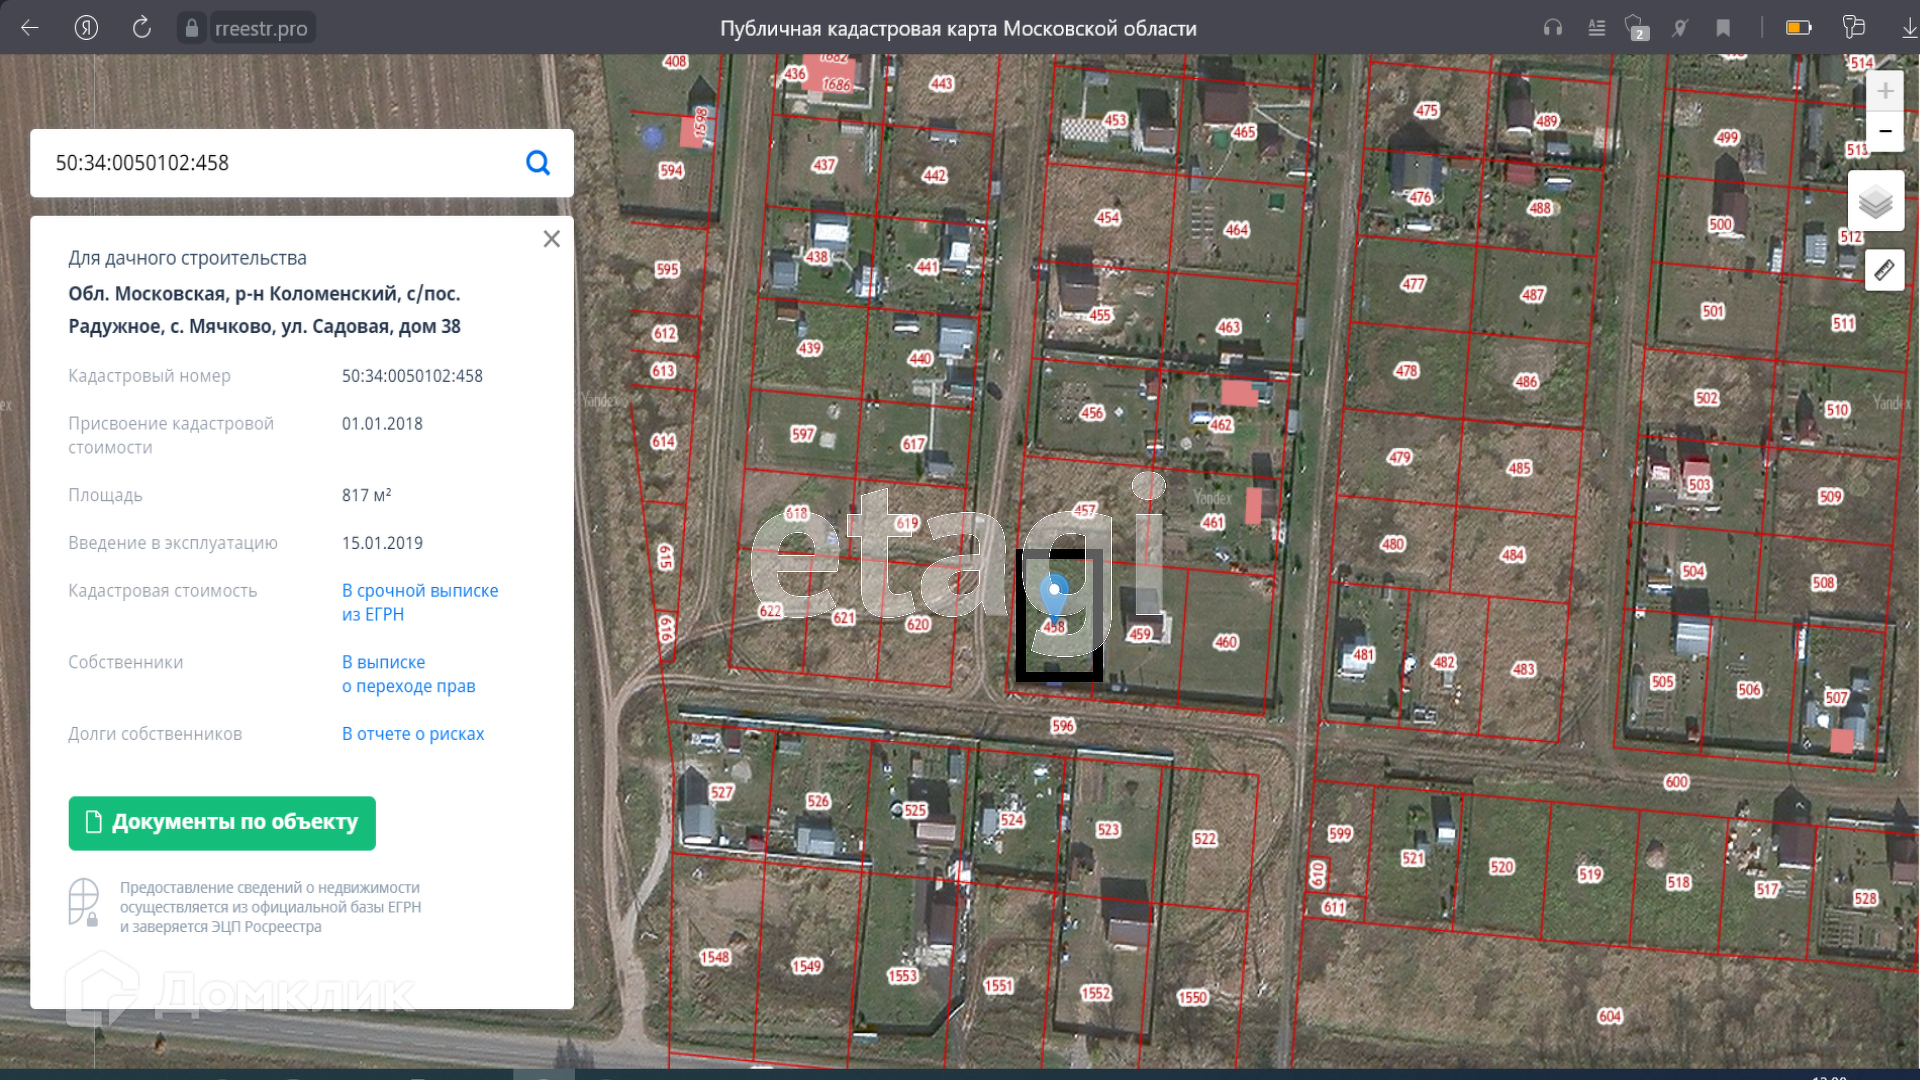Image resolution: width=1920 pixels, height=1080 pixels.
Task: Open the reader mode icon
Action: pyautogui.click(x=1596, y=28)
